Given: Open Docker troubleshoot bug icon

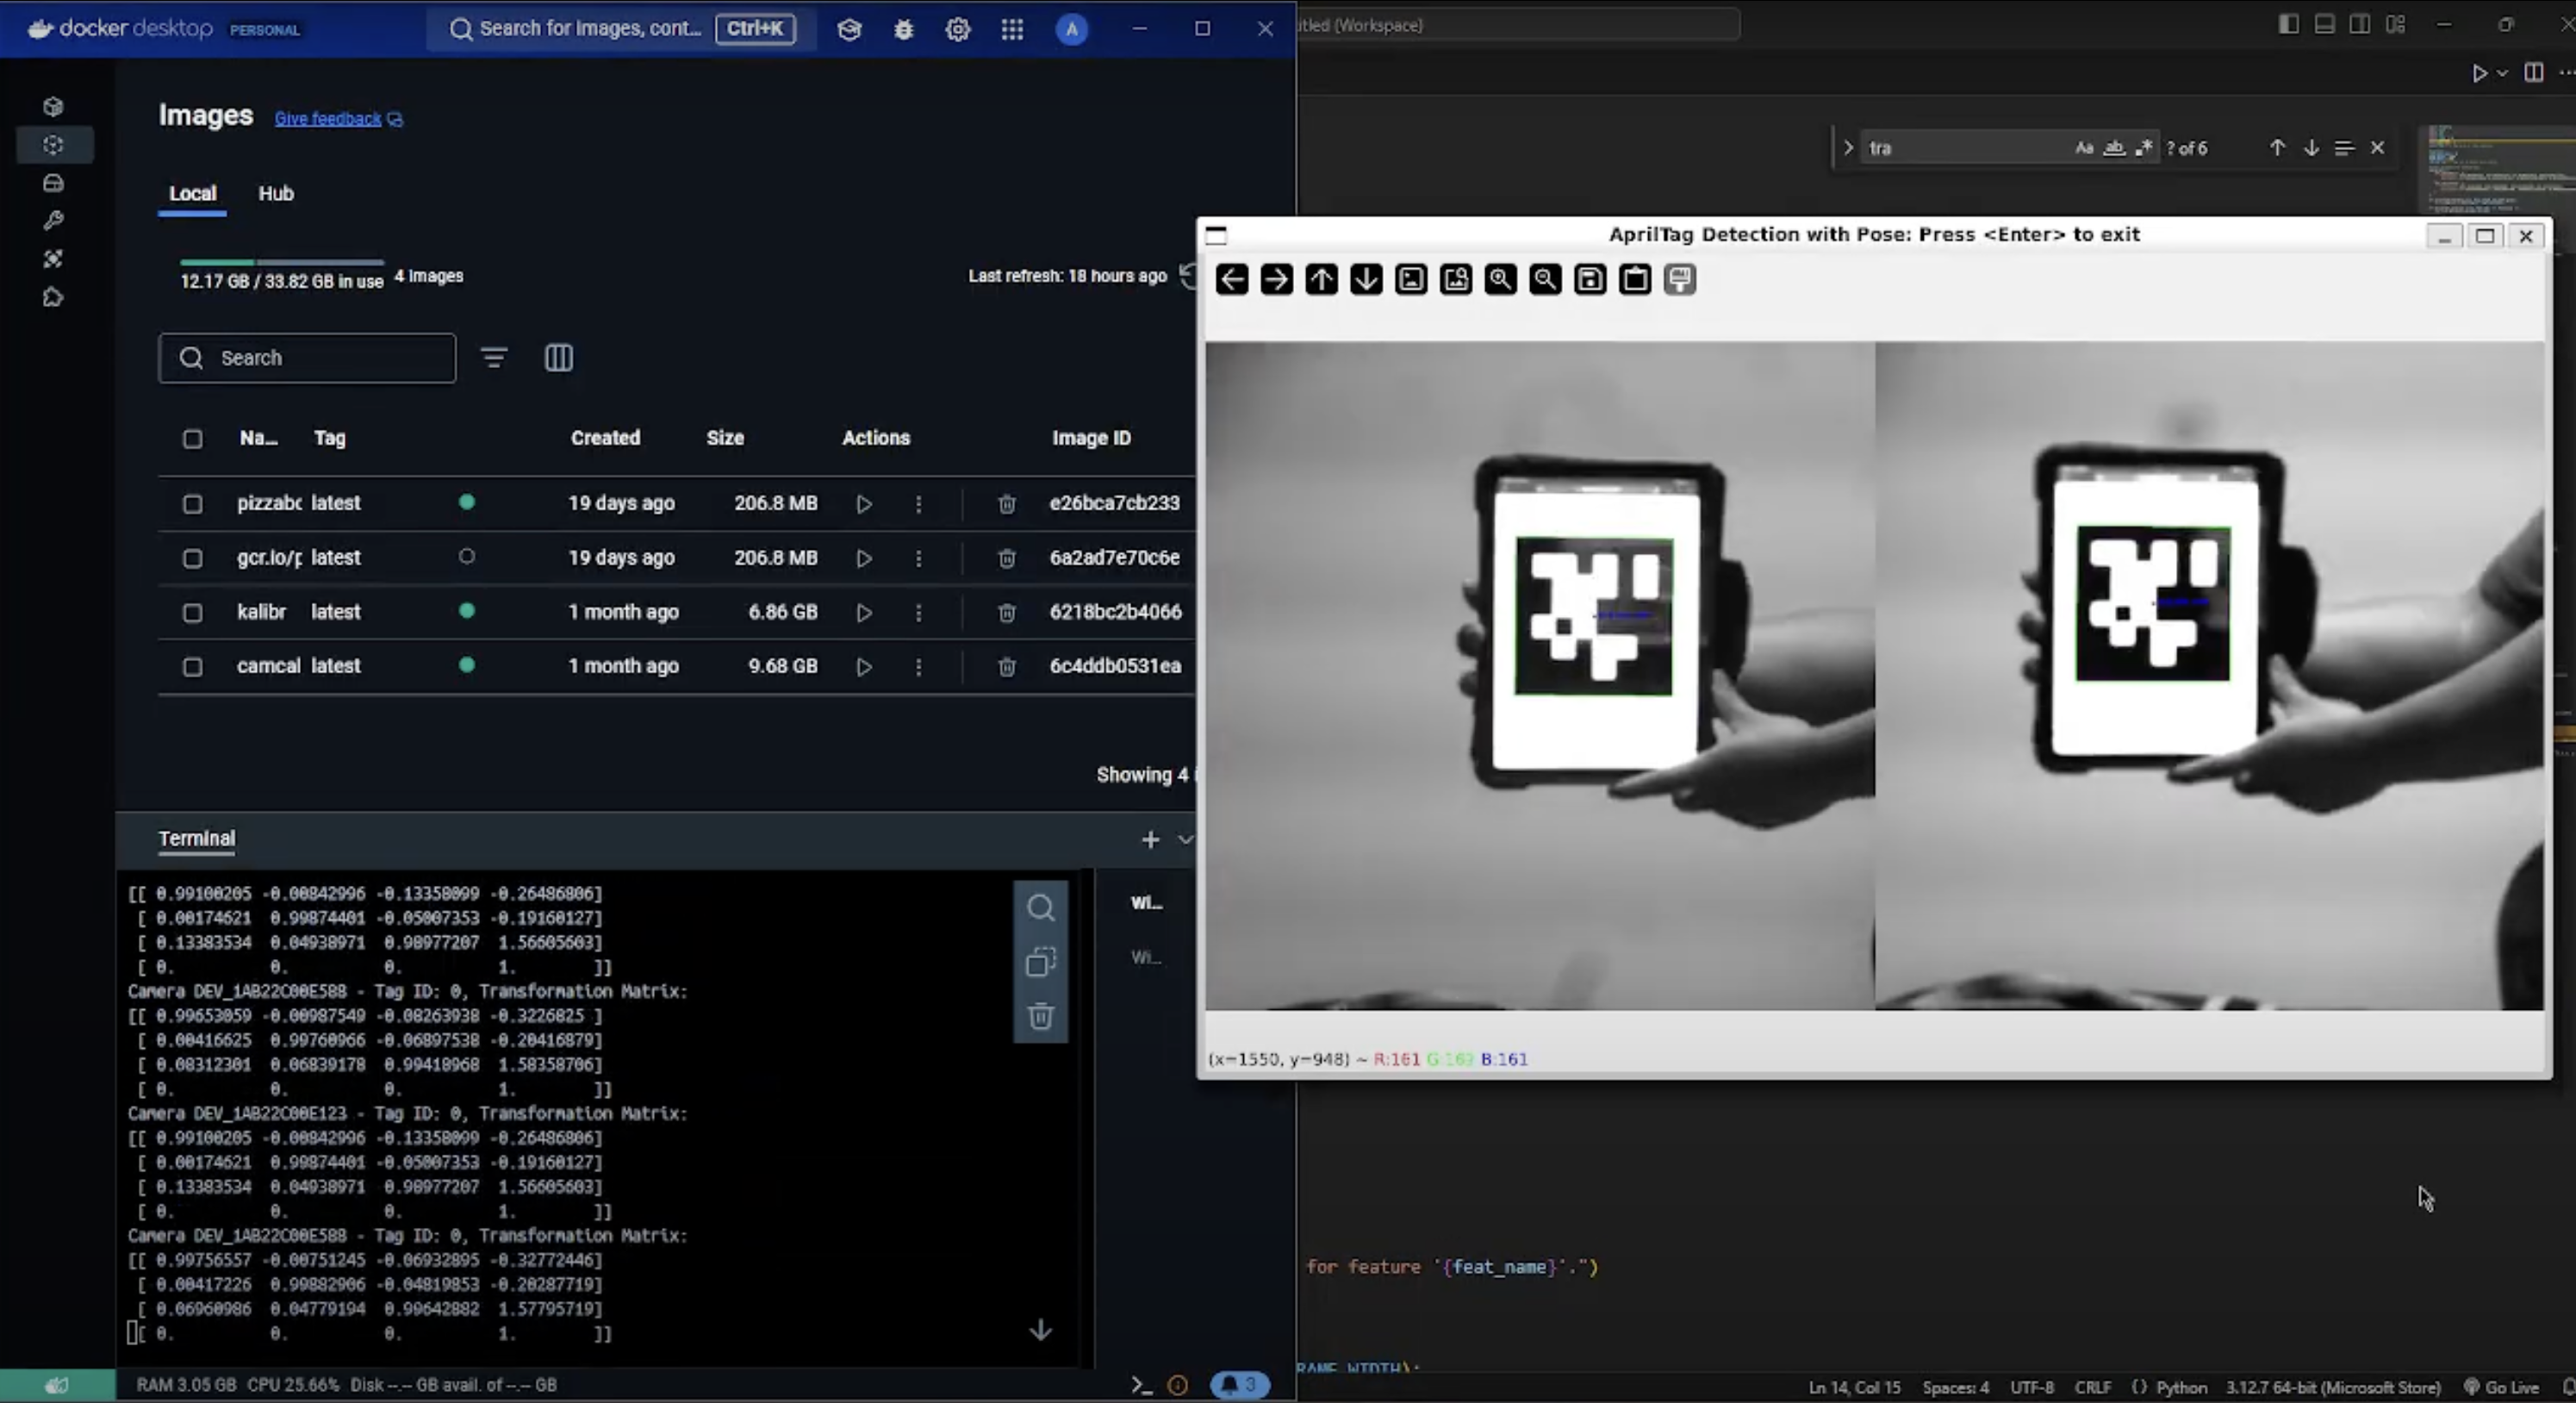Looking at the screenshot, I should click(904, 29).
